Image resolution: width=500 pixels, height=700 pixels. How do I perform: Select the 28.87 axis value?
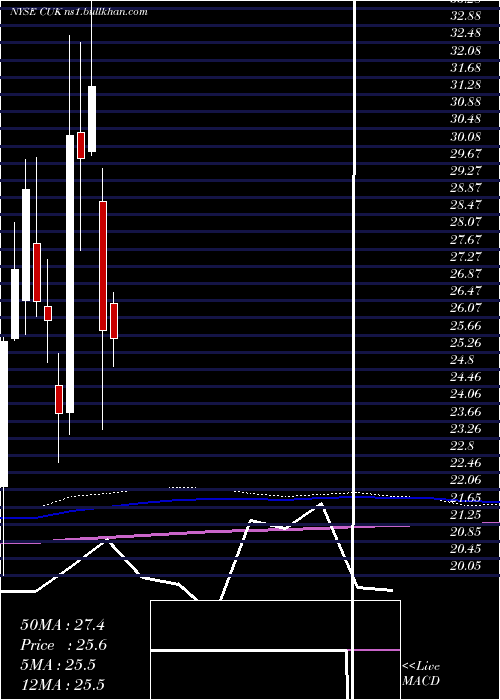coord(465,188)
